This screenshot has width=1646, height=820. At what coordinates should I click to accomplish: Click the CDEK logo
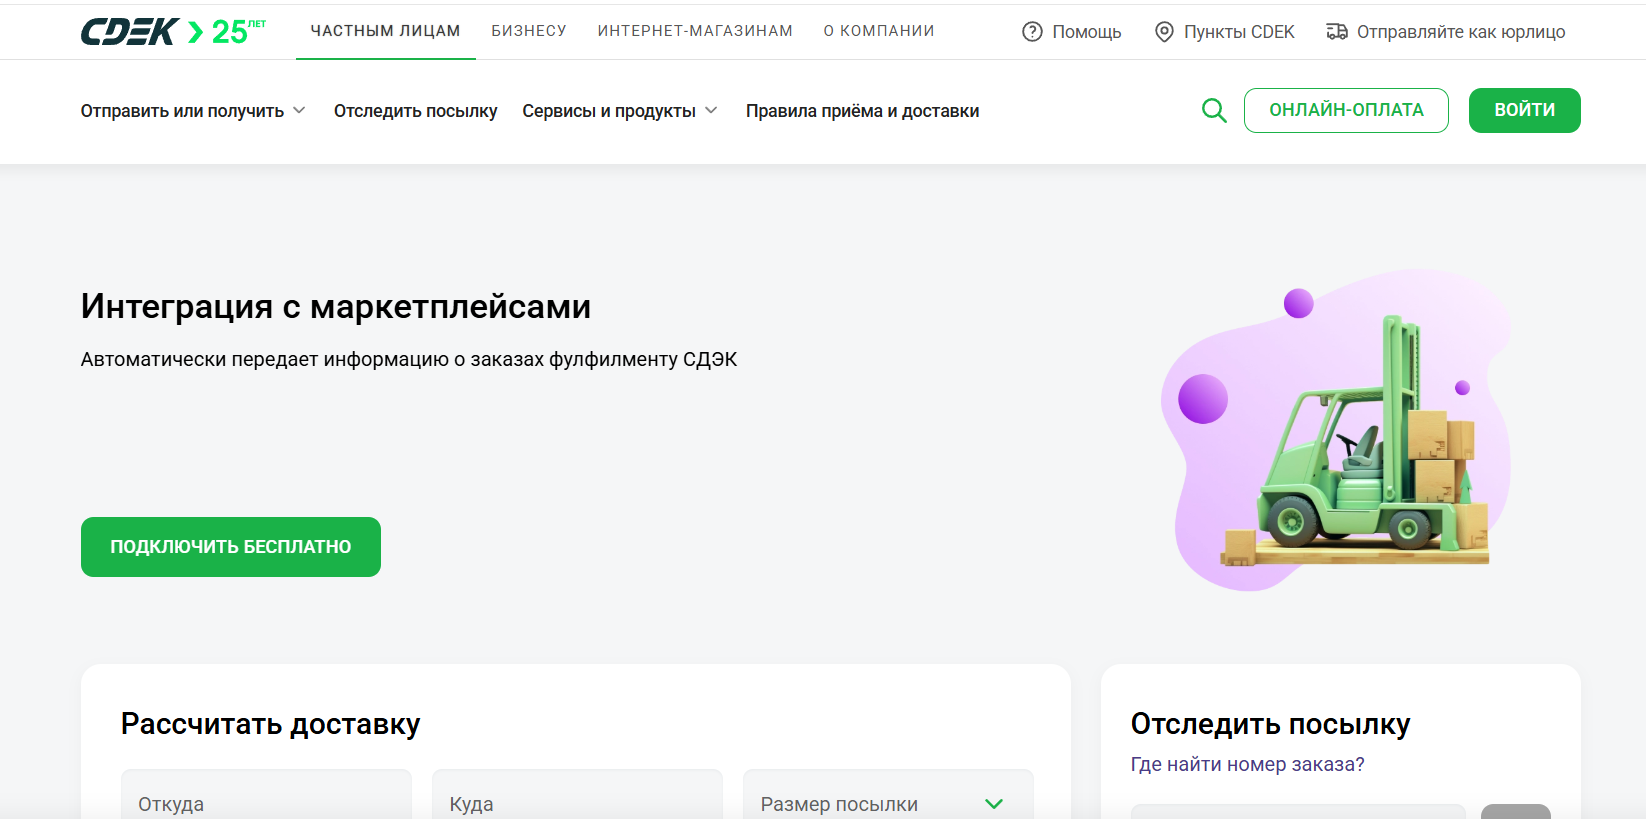pyautogui.click(x=130, y=32)
